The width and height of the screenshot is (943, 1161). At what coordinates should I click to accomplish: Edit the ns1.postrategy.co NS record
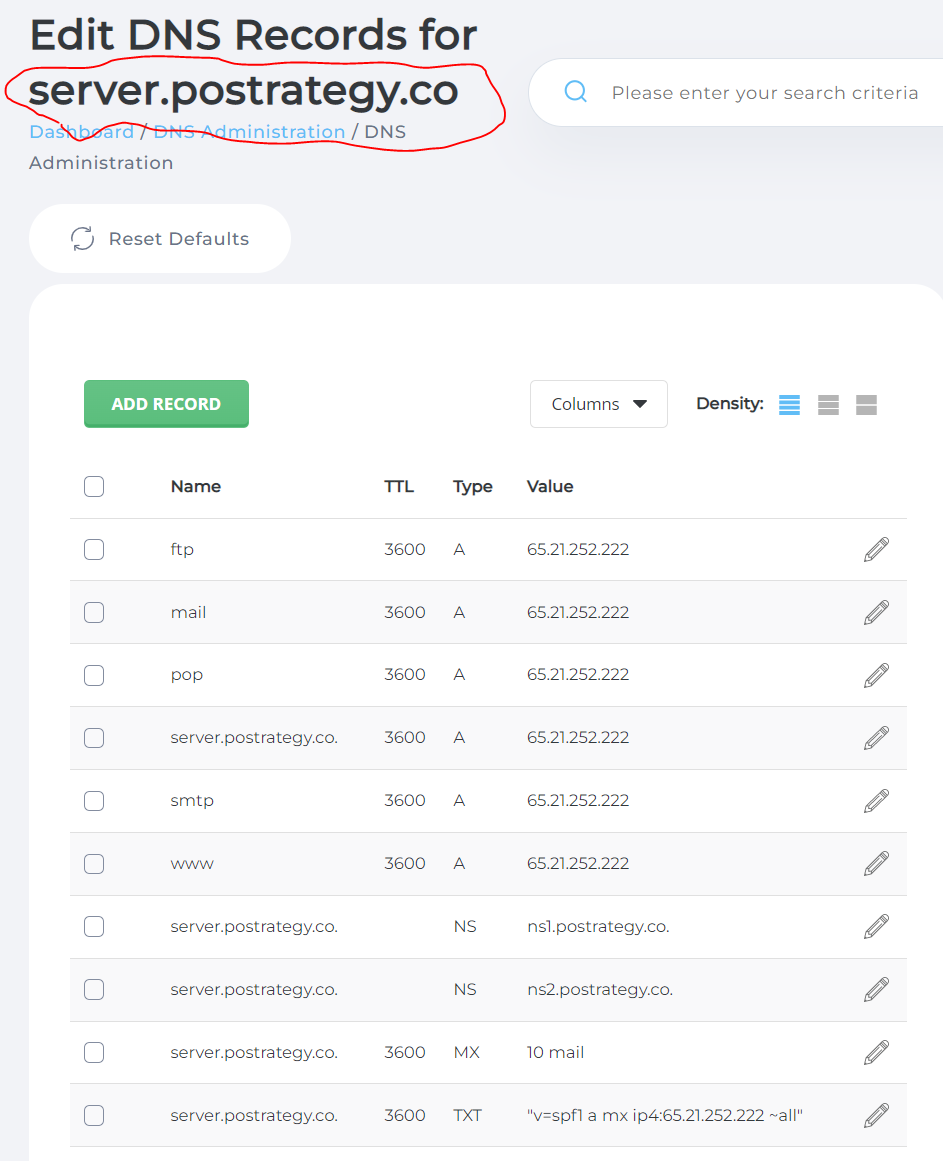coord(875,926)
